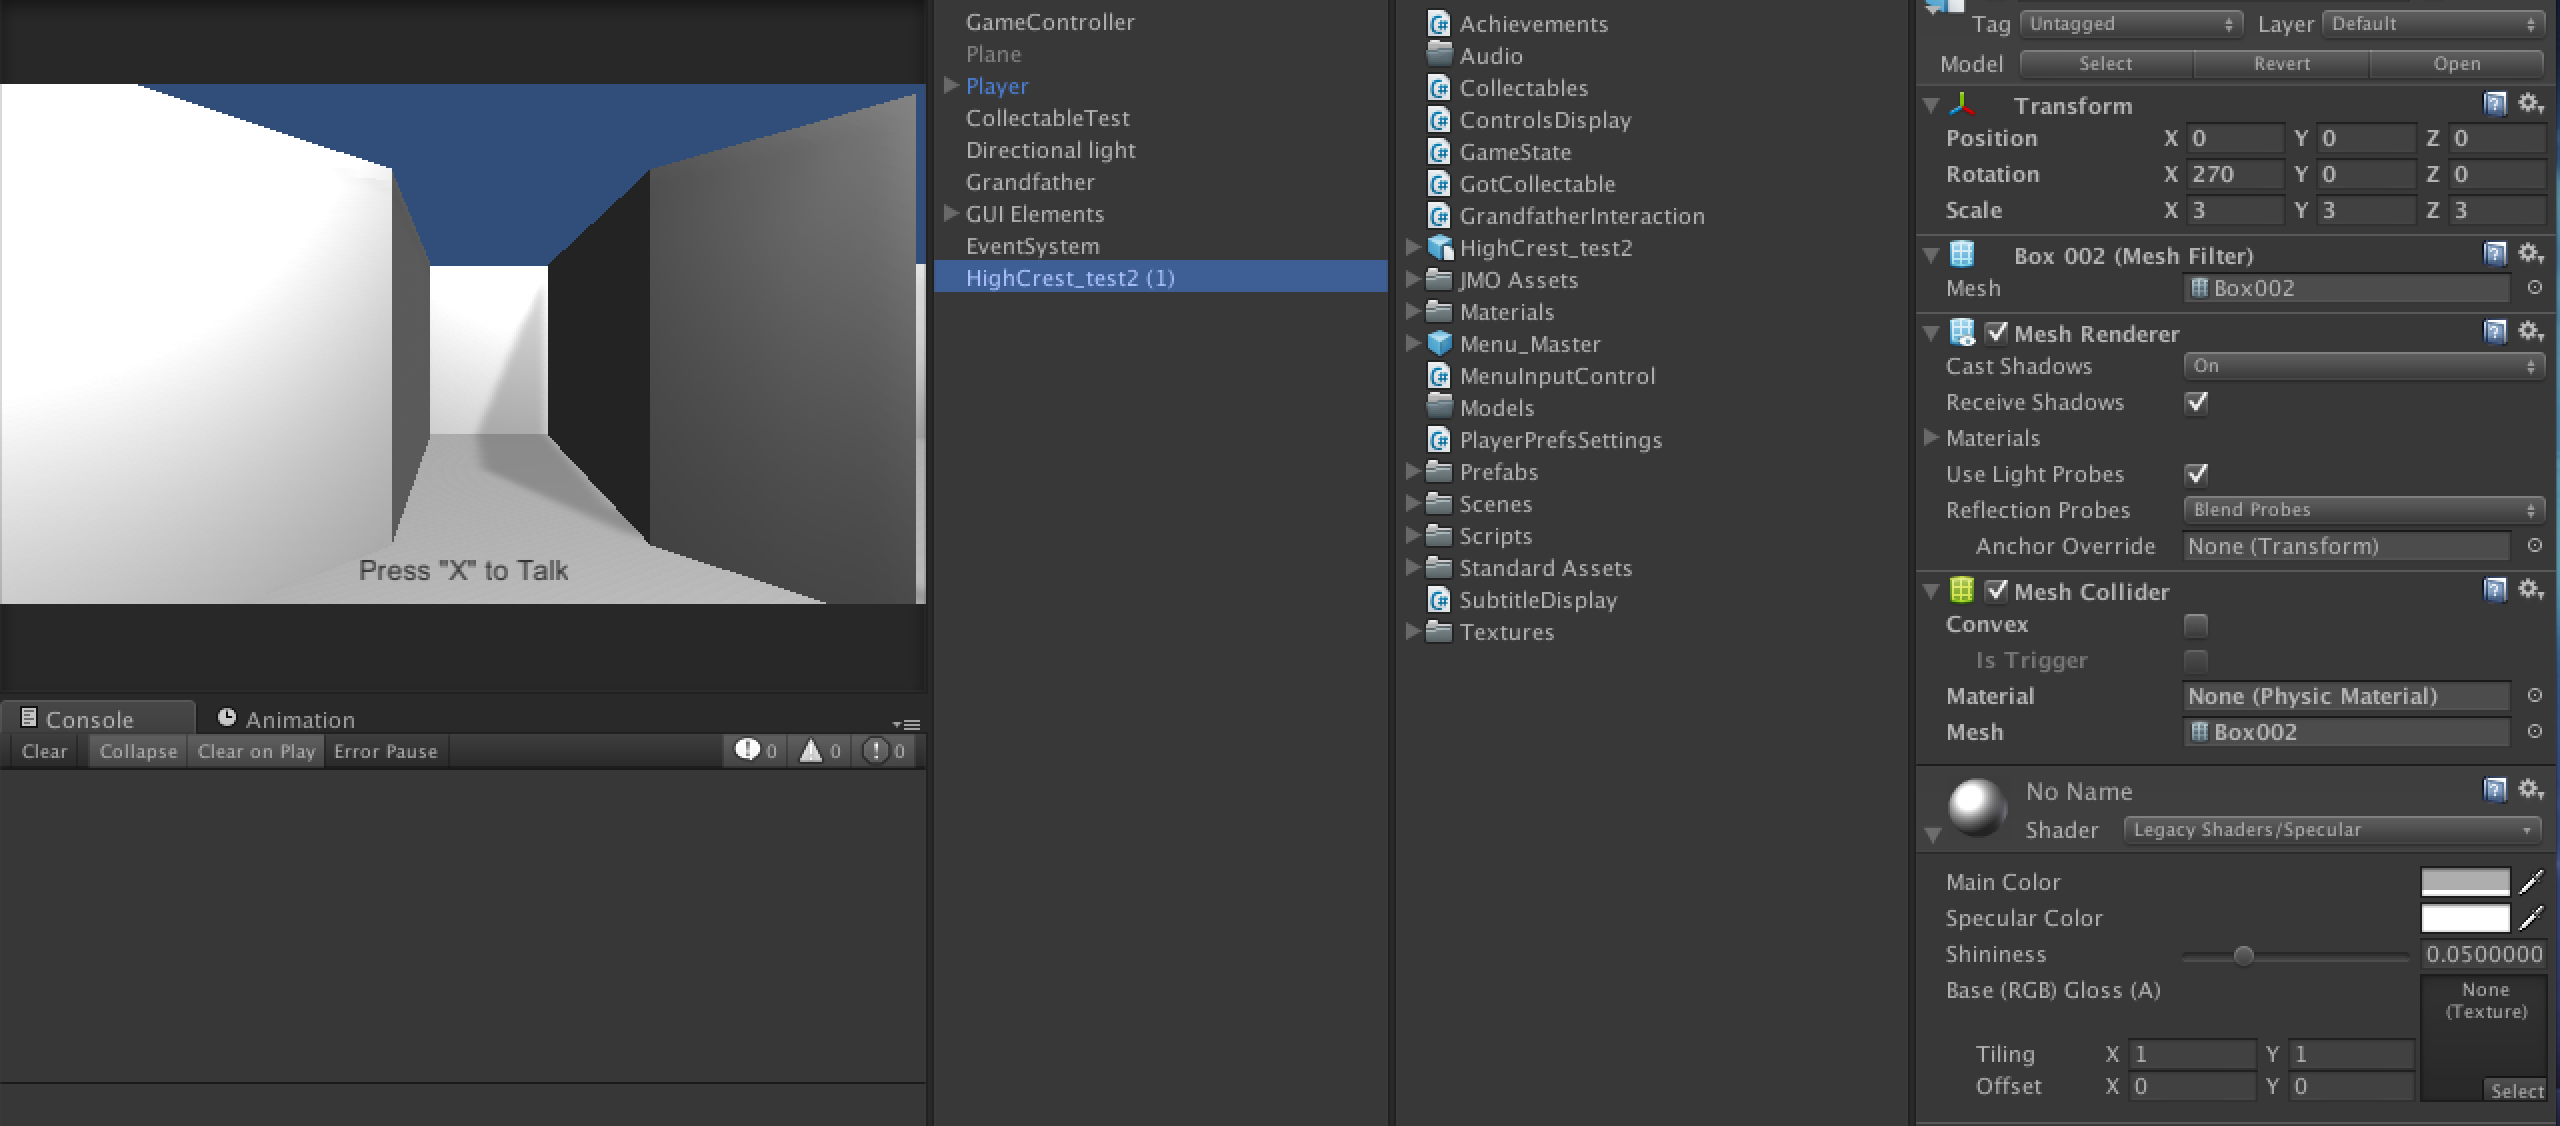Uncheck Use Light Probes
The image size is (2560, 1126).
tap(2196, 474)
